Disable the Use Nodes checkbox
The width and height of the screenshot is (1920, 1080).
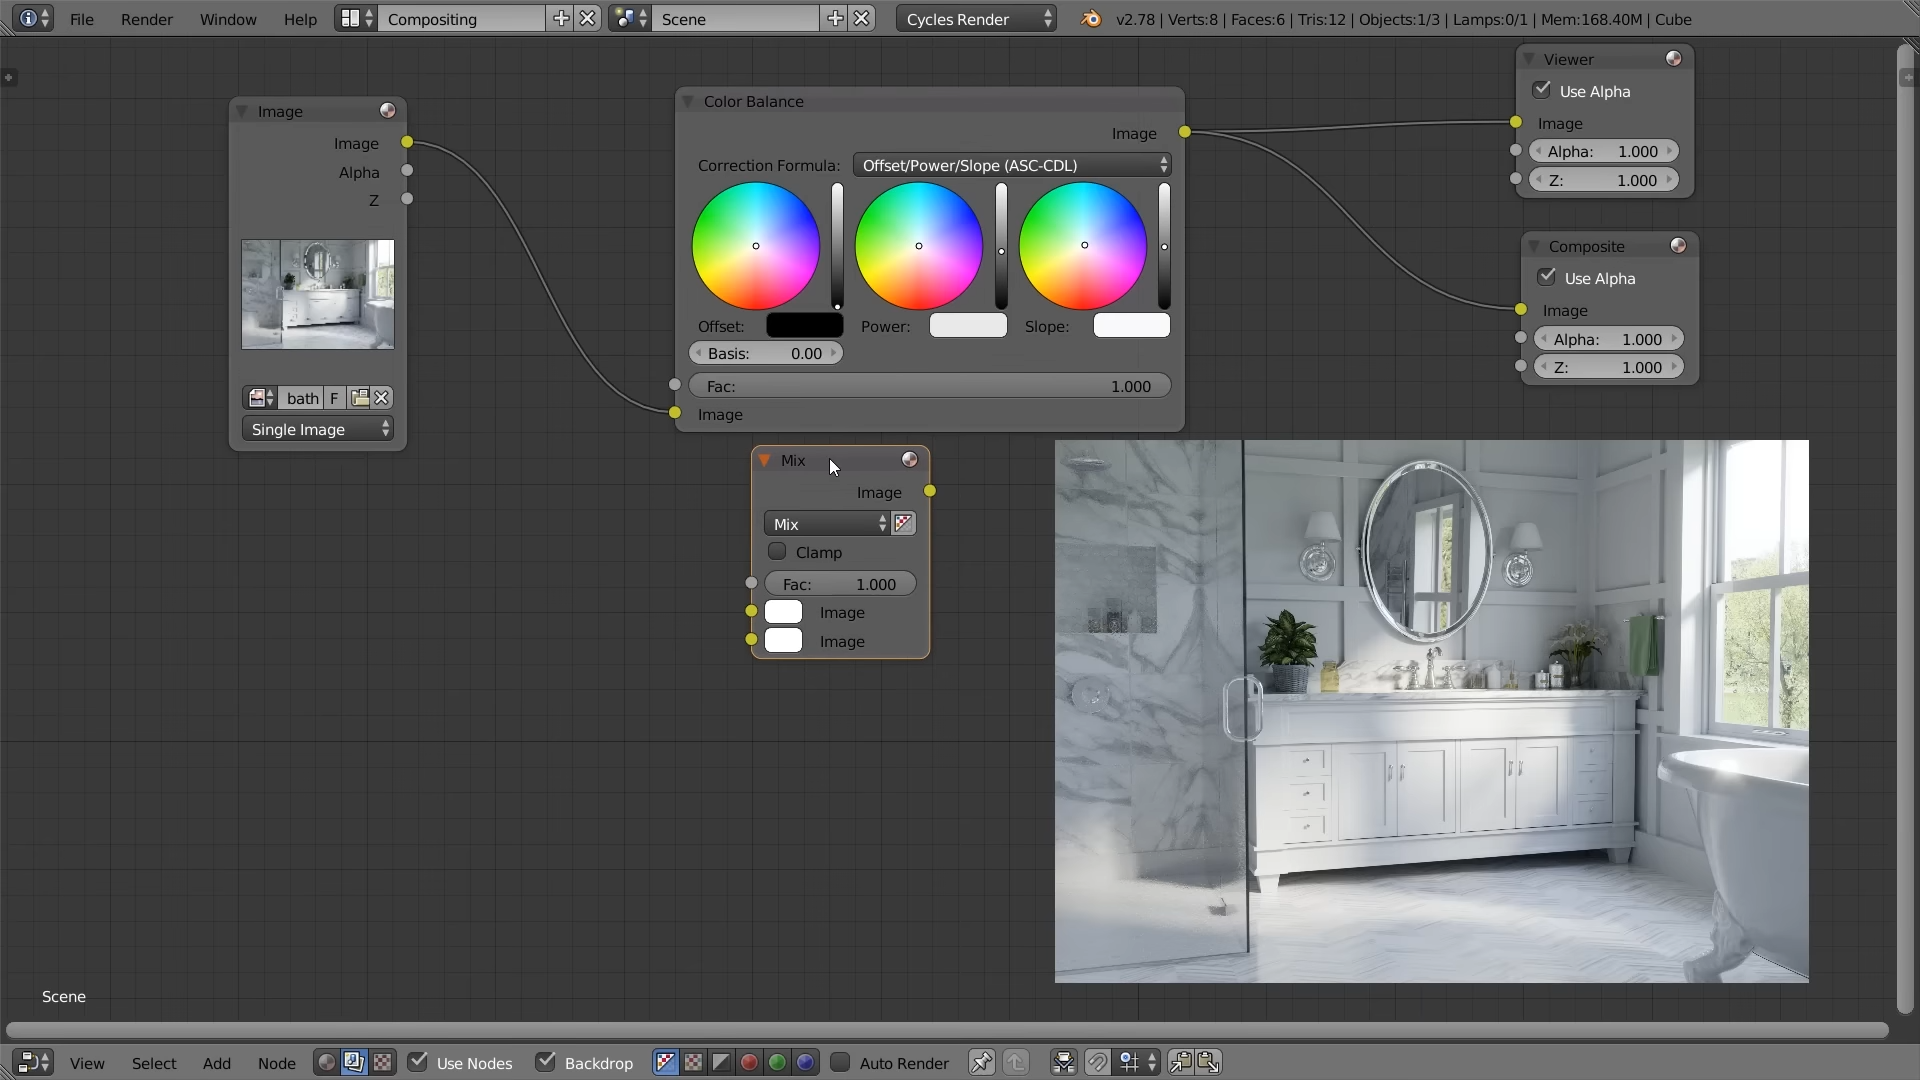tap(419, 1062)
